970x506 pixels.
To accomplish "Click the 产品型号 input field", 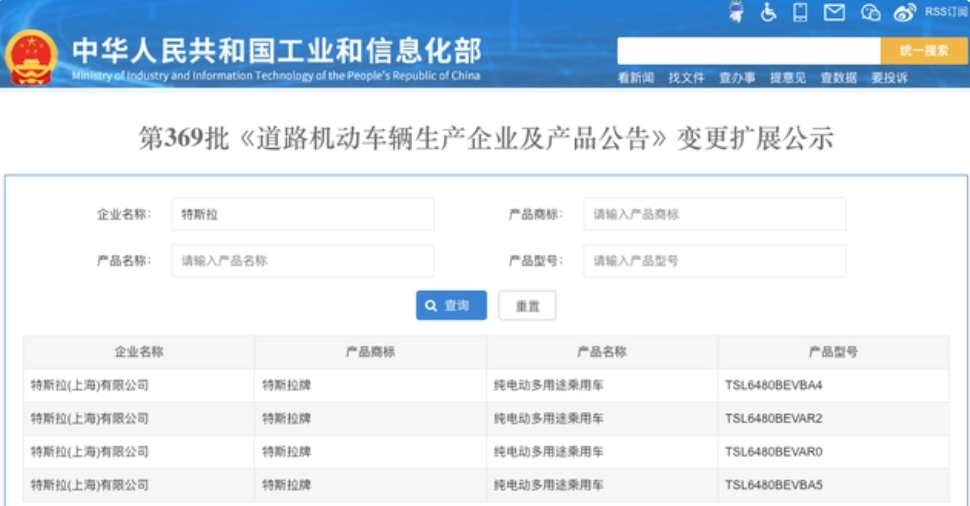I will pos(715,260).
